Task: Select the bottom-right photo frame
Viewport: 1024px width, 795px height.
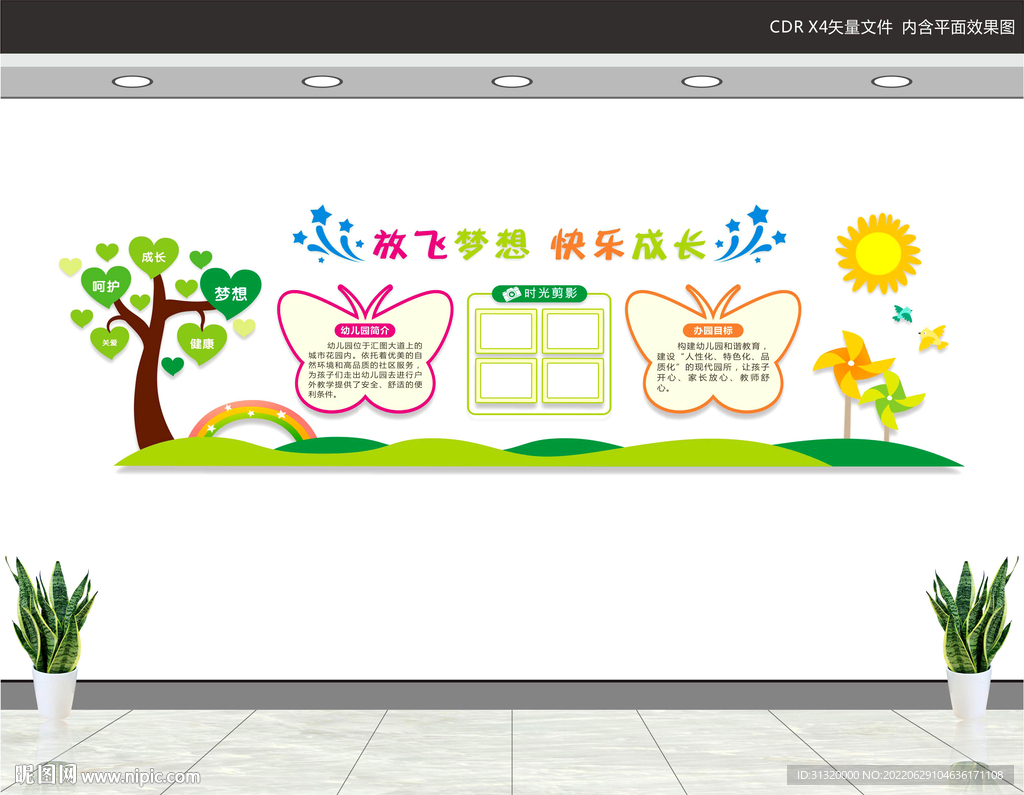Action: pos(573,380)
